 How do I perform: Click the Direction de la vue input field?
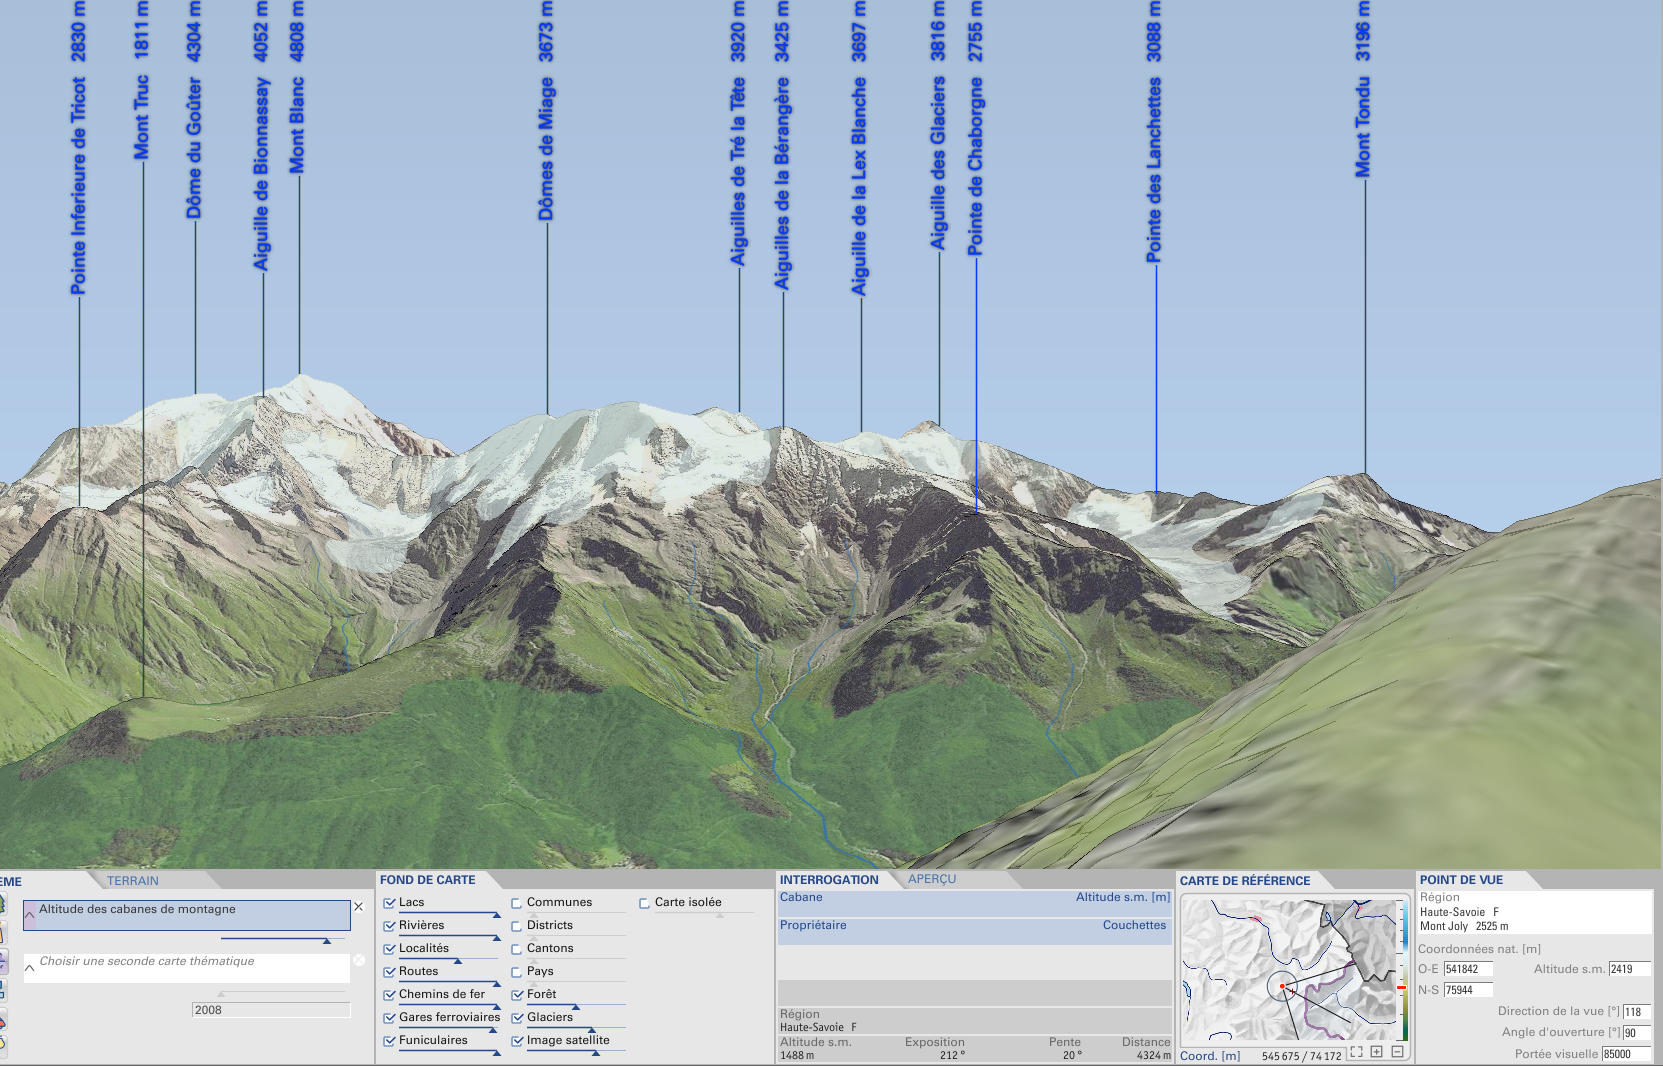1635,1012
